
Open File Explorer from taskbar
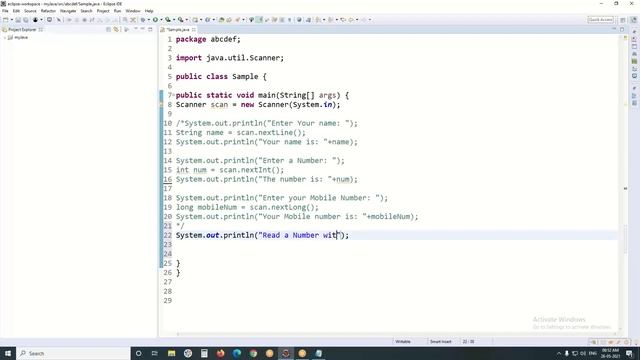(171, 353)
